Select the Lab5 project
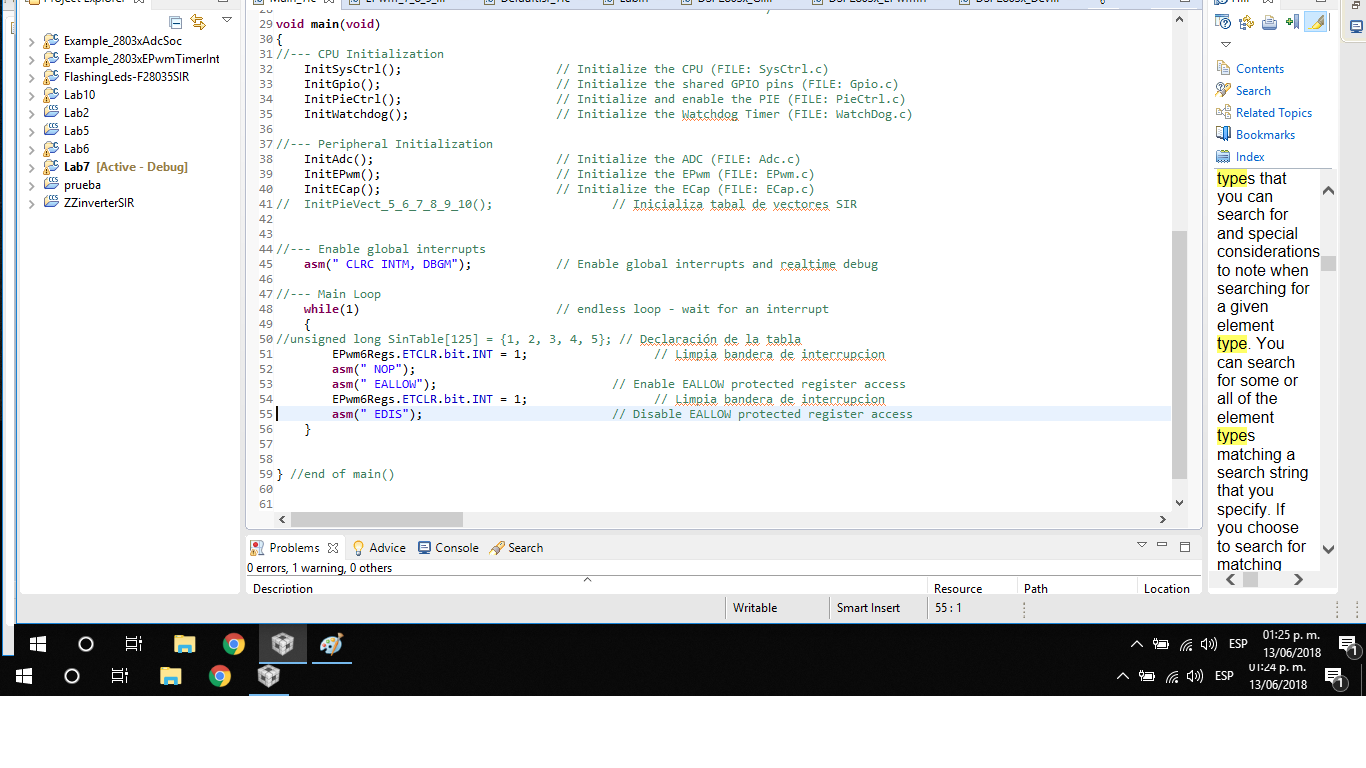This screenshot has height=768, width=1366. point(76,131)
